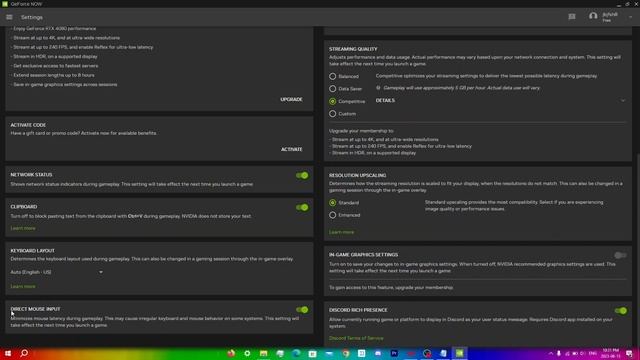
Task: Click the Keyboard Layout heading
Action: (33, 251)
